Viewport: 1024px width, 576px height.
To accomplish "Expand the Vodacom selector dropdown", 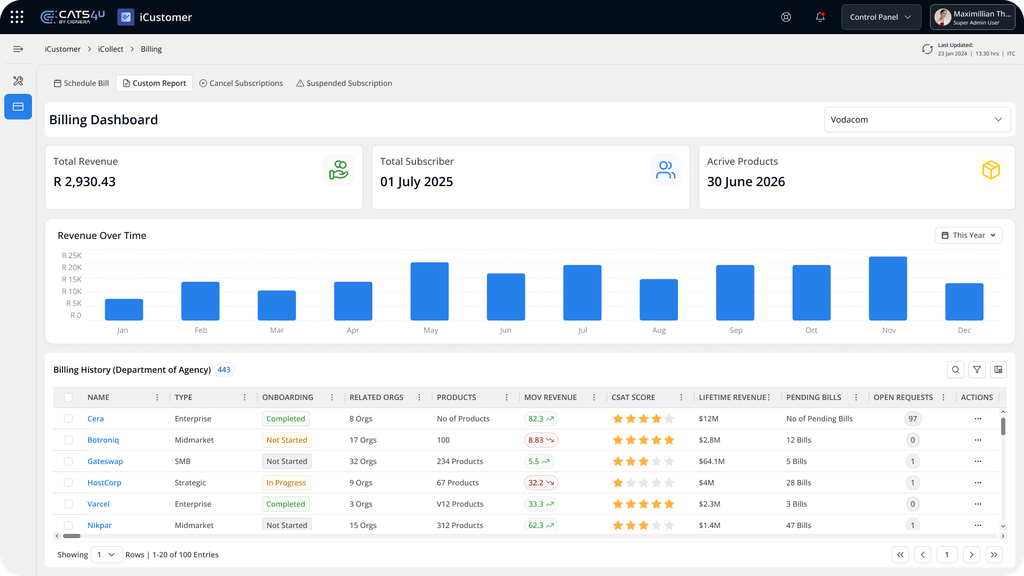I will coord(917,120).
